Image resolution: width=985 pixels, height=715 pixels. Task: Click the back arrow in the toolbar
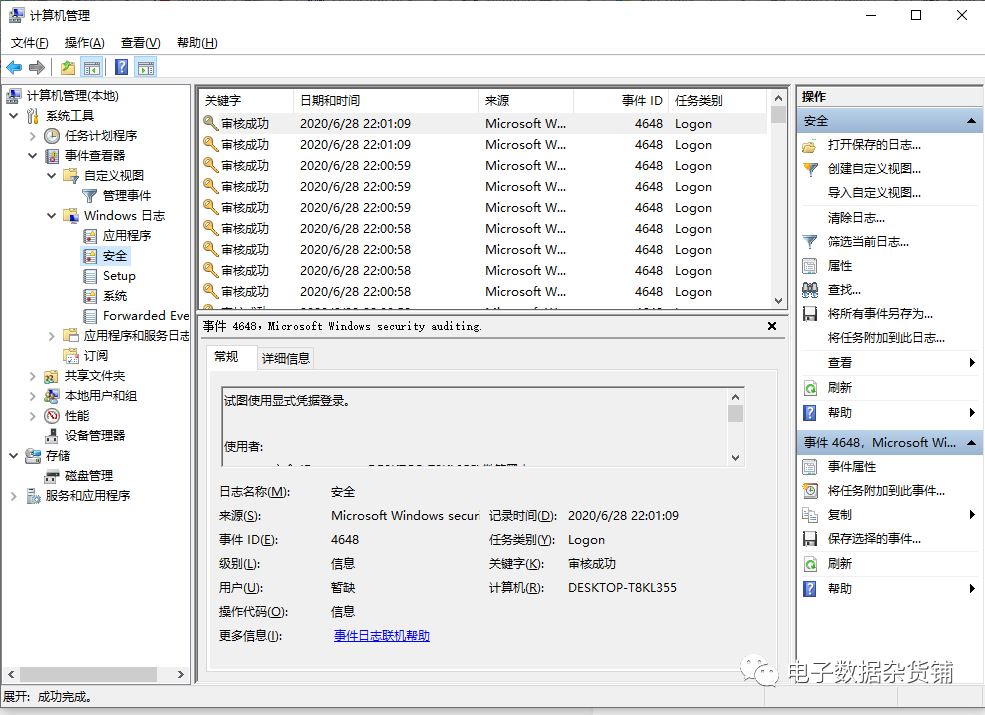pyautogui.click(x=14, y=66)
